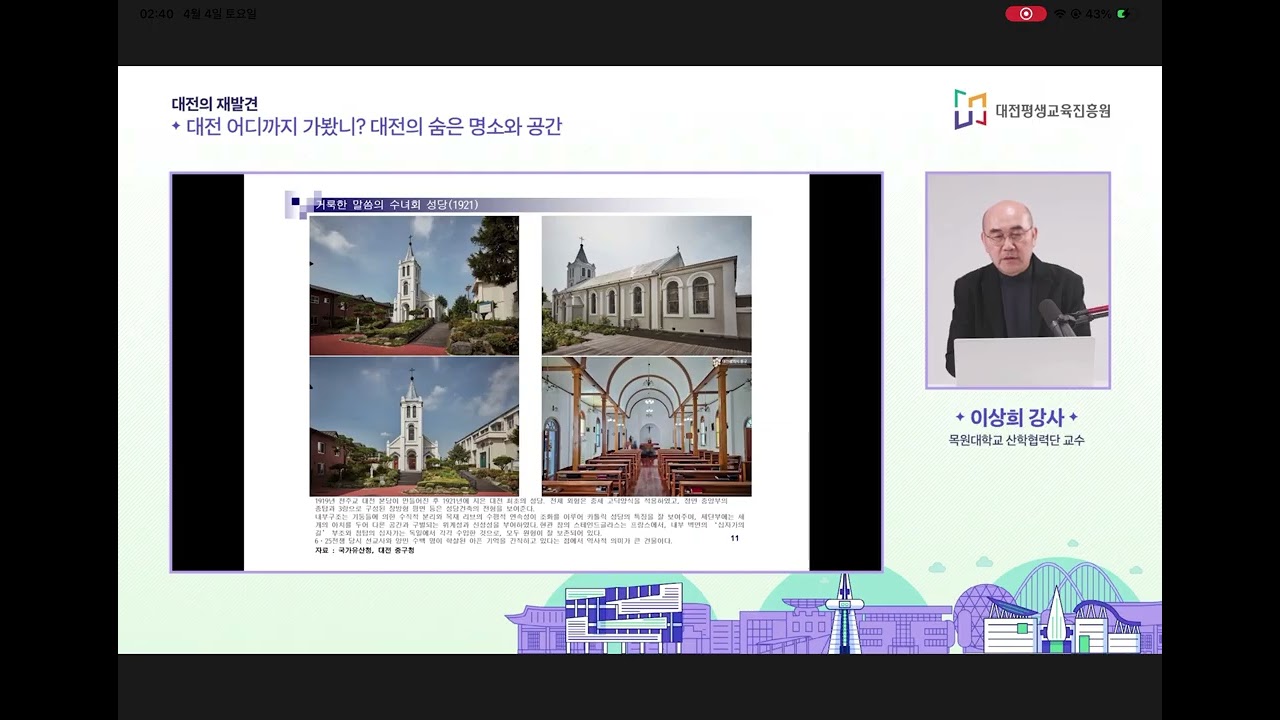This screenshot has height=720, width=1280.
Task: Click the lecturer webcam video frame
Action: tap(1018, 280)
